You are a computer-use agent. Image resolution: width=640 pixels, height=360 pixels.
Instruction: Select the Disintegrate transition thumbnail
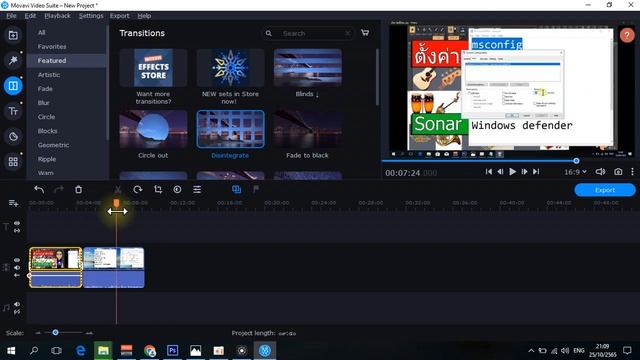coord(231,129)
